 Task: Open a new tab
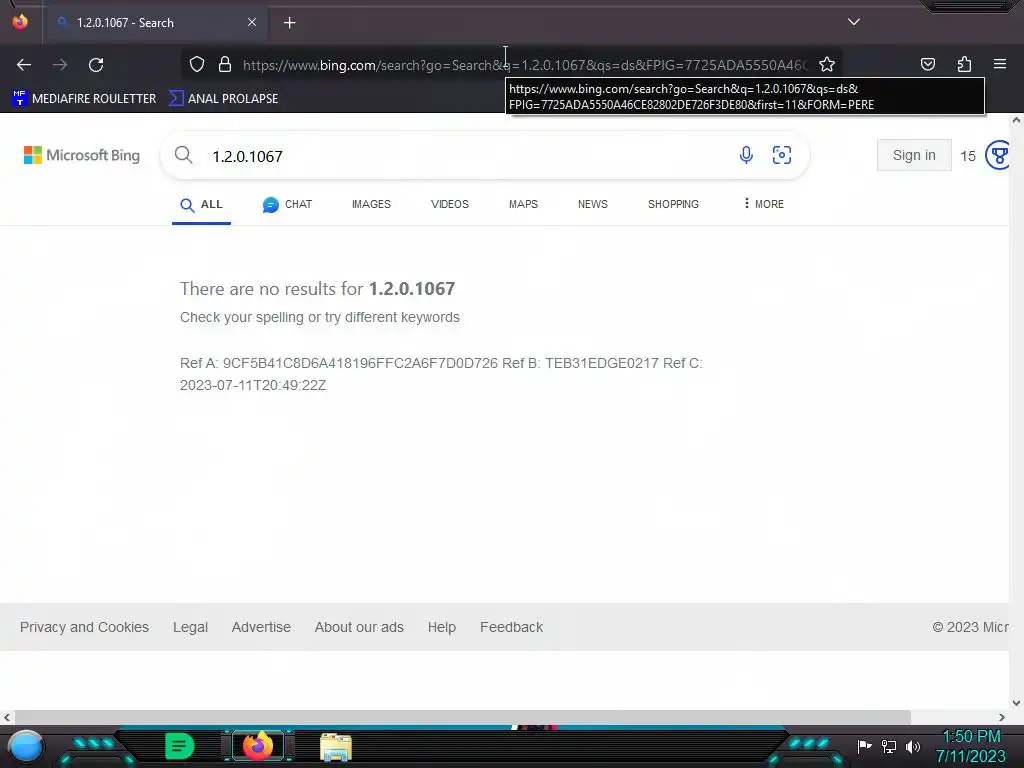coord(289,23)
